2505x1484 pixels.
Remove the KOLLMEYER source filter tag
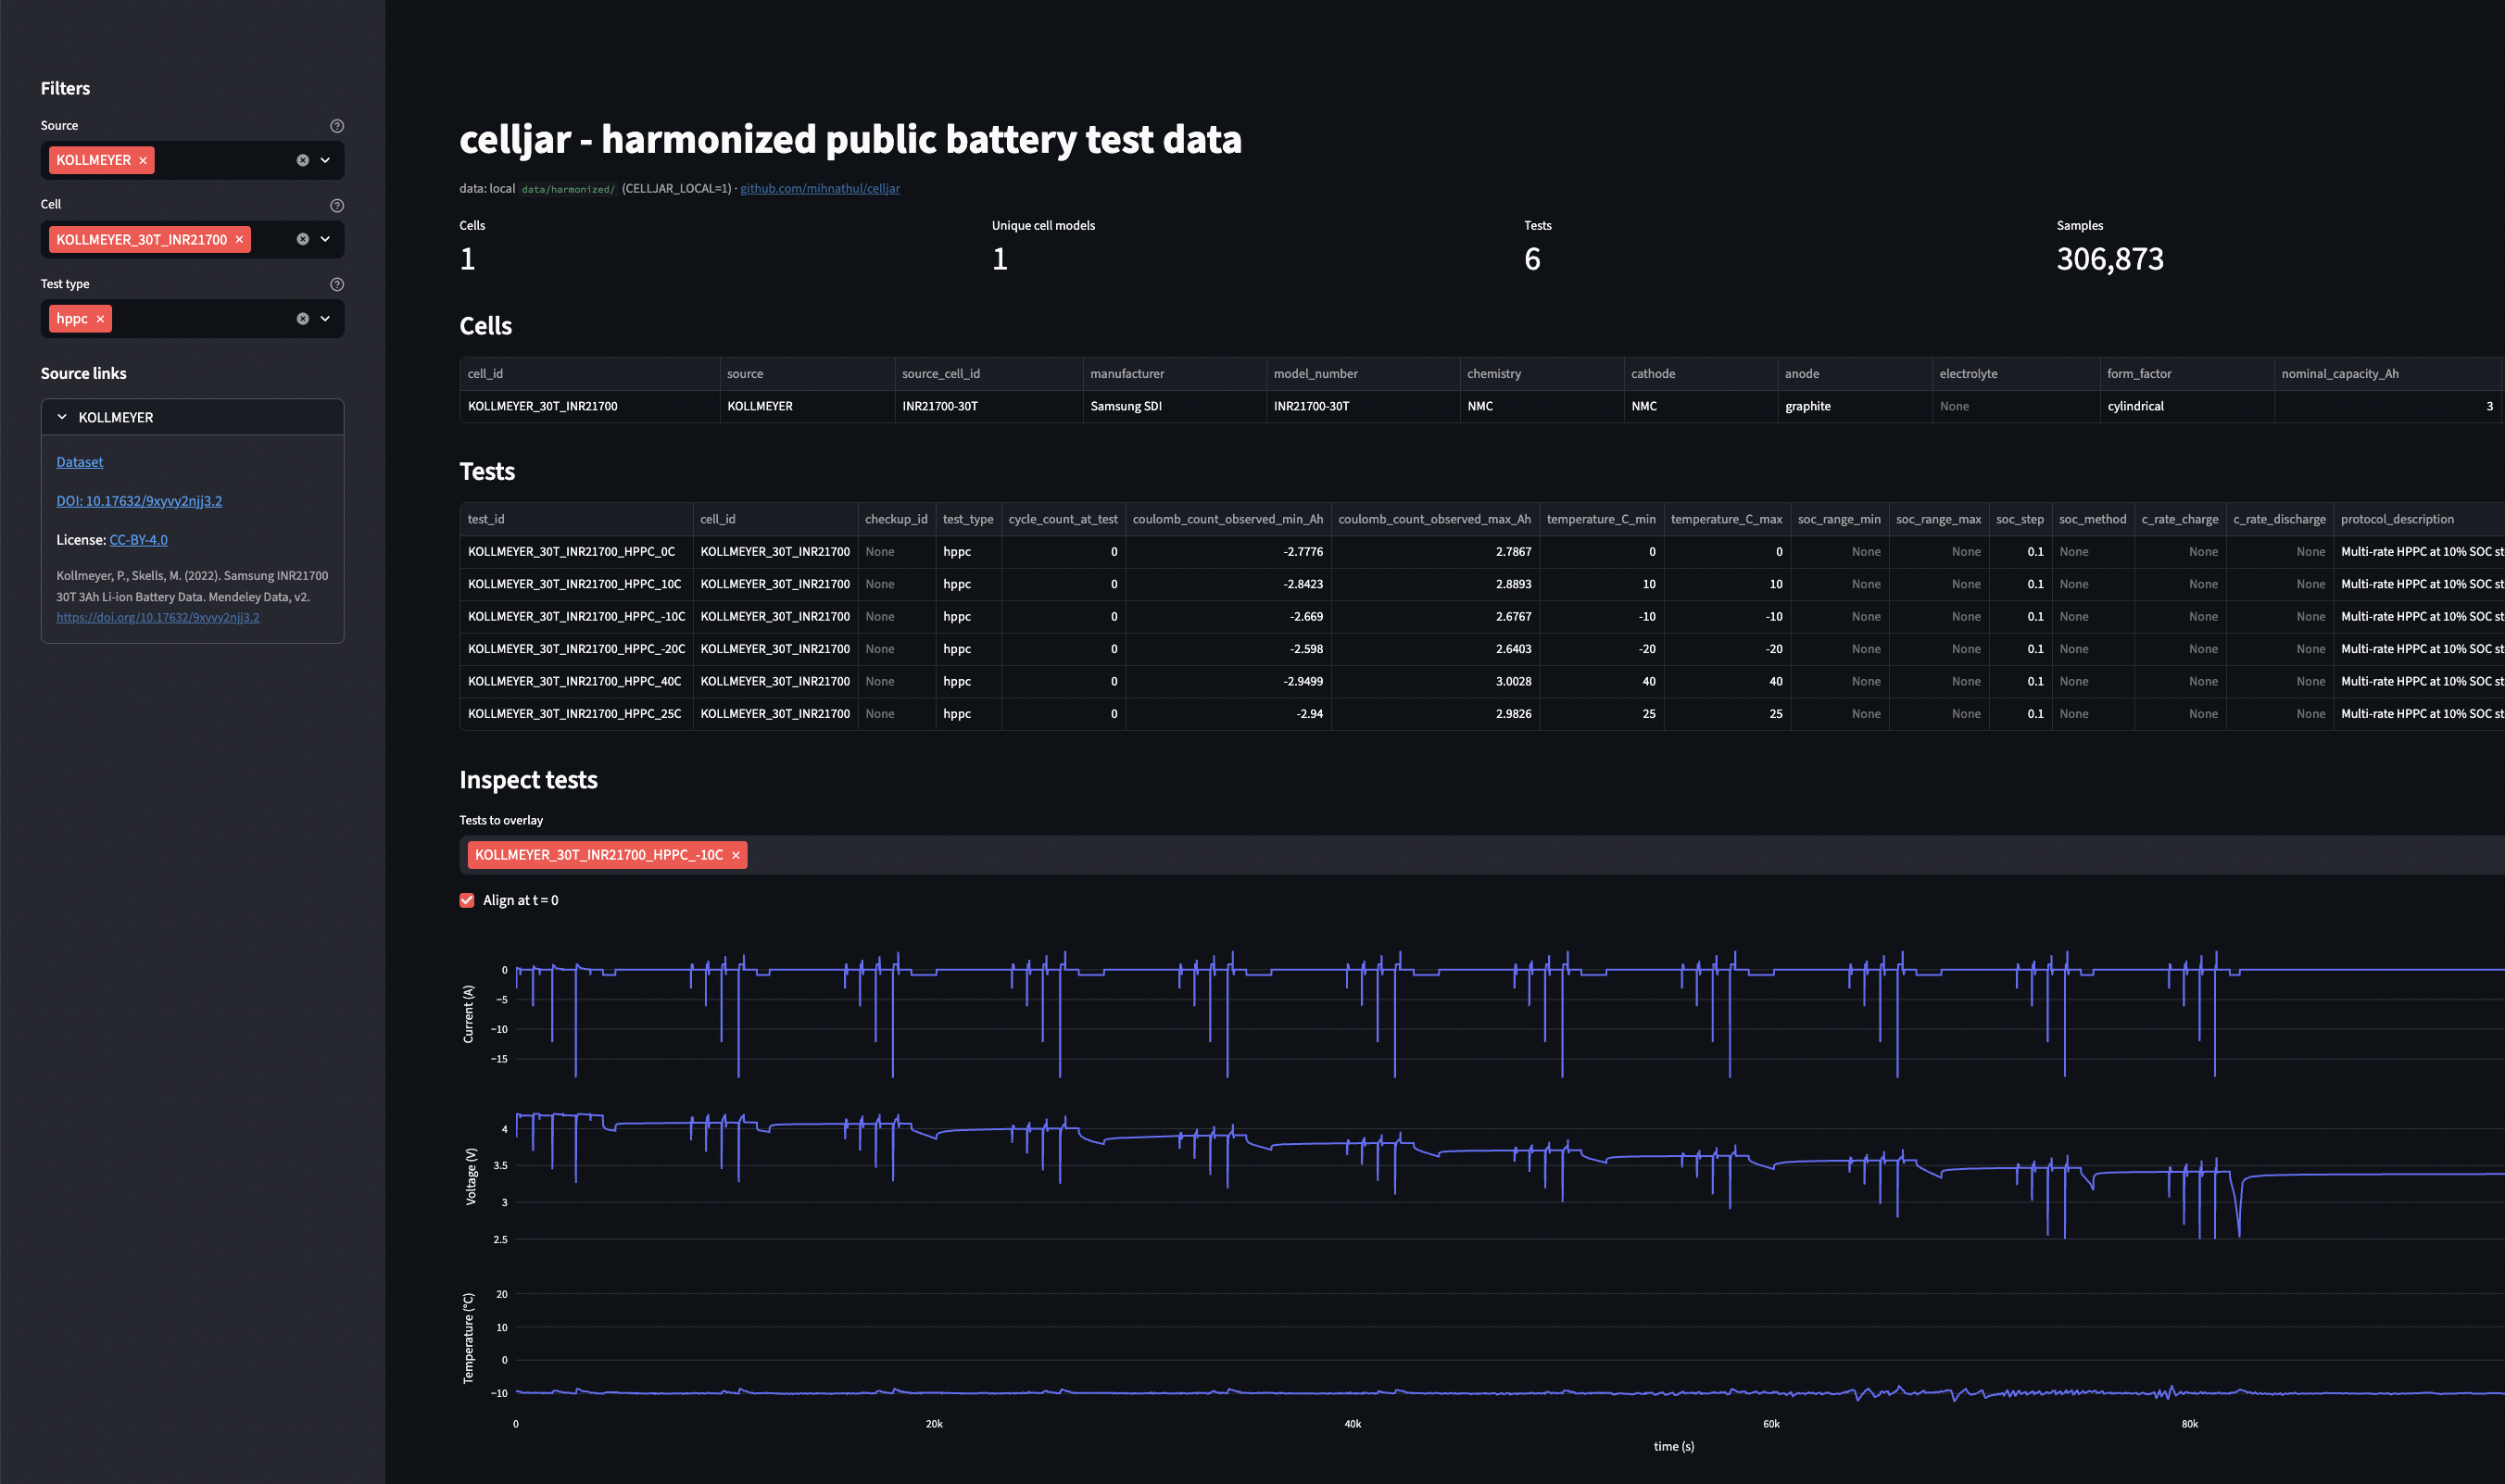(x=143, y=160)
